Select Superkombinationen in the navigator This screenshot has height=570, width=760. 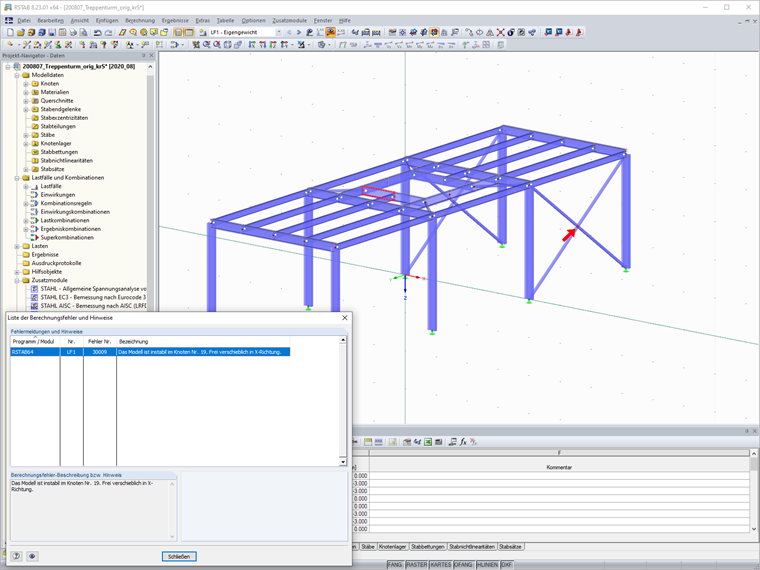(67, 238)
